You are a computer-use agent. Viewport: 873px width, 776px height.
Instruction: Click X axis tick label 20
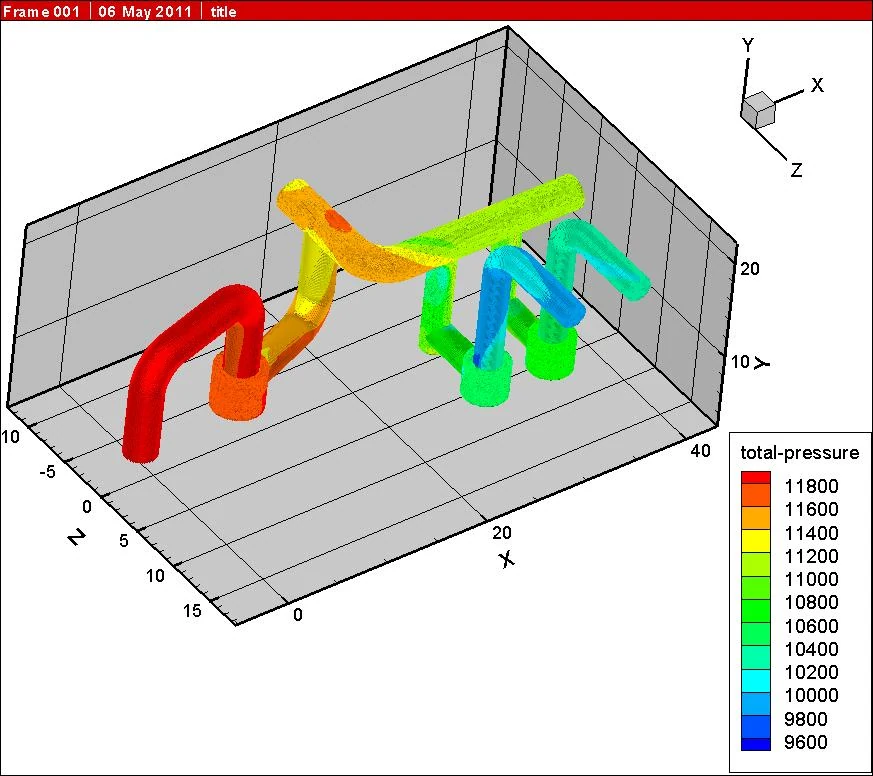pos(501,533)
